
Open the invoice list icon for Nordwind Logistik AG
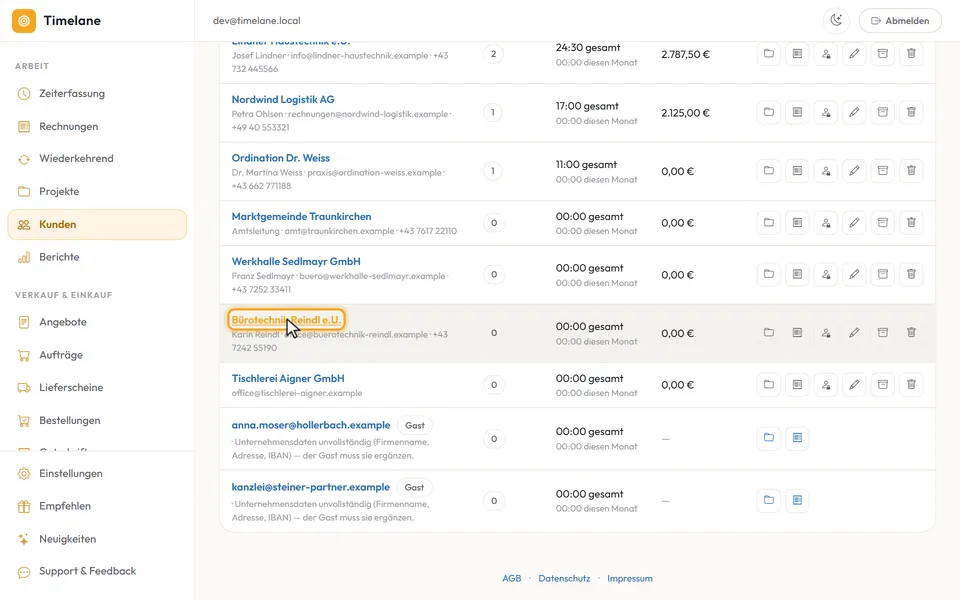[x=797, y=112]
